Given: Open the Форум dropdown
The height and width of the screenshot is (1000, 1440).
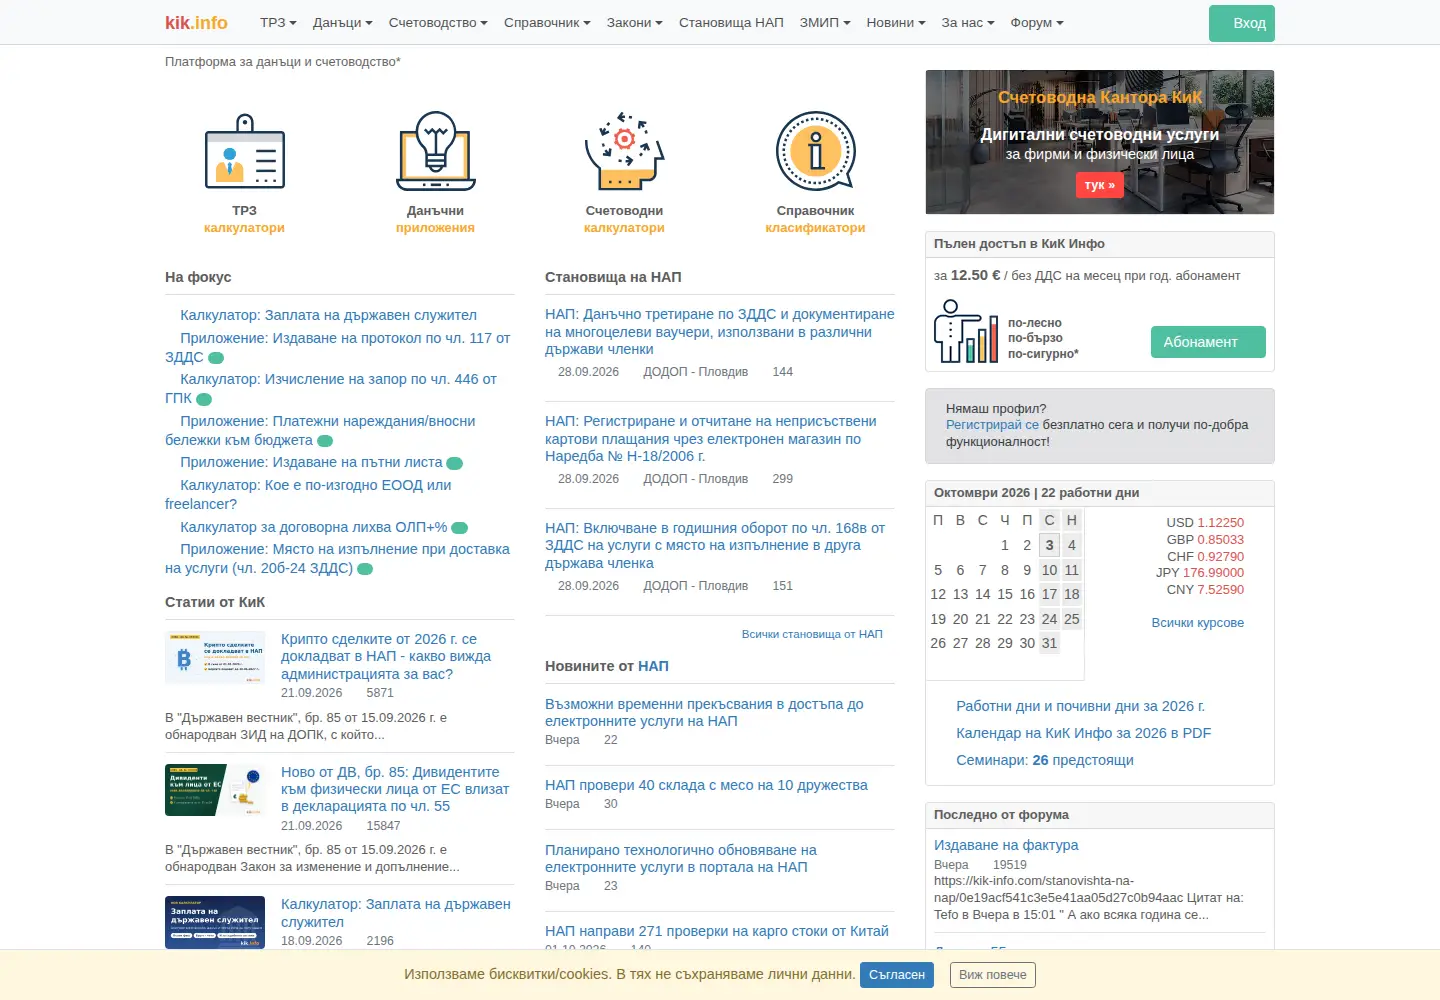Looking at the screenshot, I should (x=1037, y=22).
